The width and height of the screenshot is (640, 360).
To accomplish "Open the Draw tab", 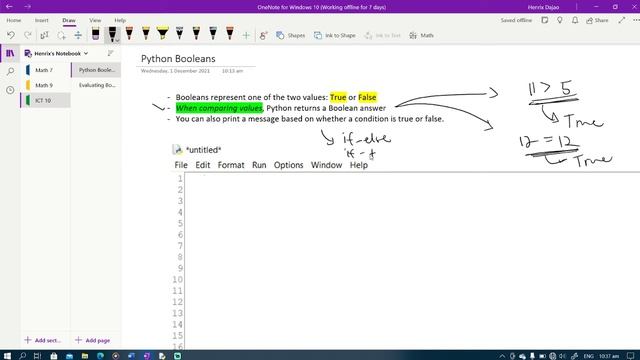I will [x=69, y=20].
